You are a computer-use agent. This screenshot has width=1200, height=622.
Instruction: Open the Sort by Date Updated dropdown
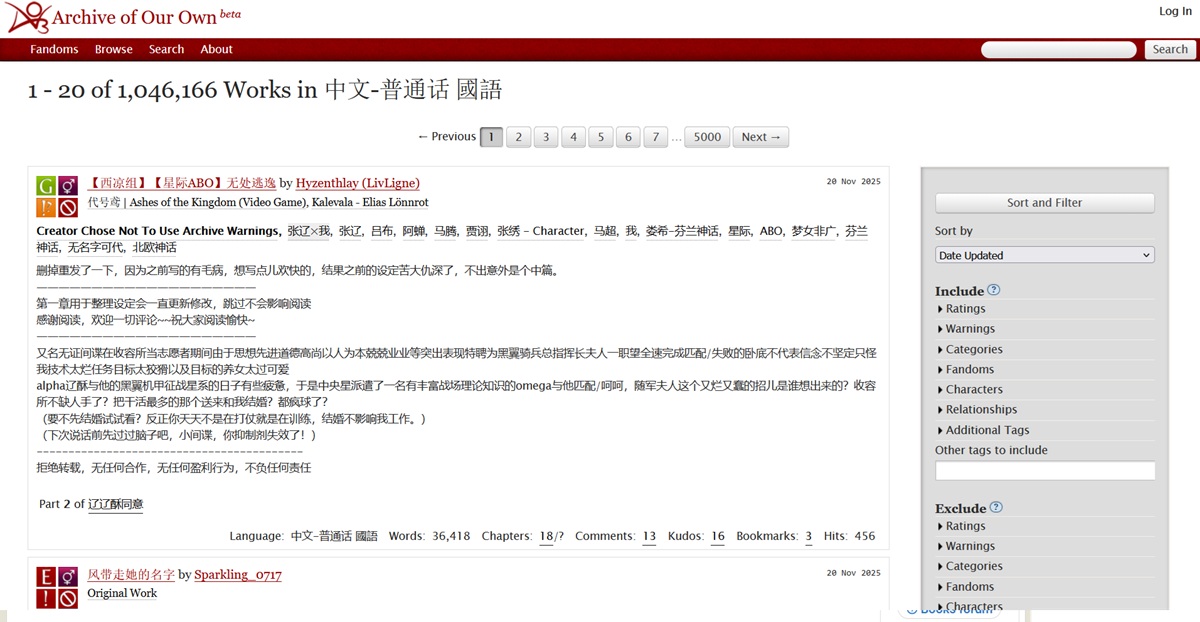pos(1044,254)
